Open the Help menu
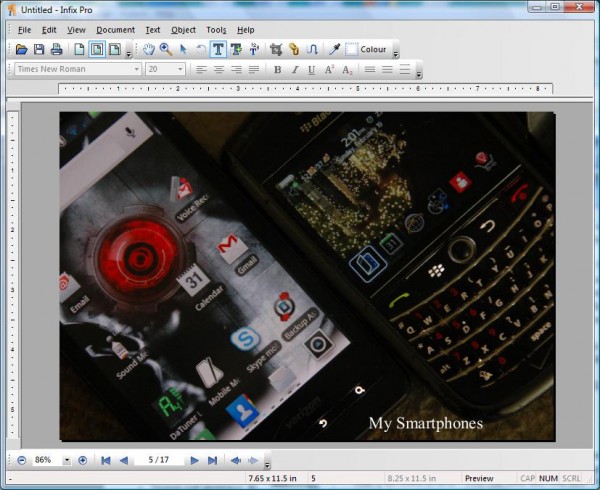Image resolution: width=600 pixels, height=490 pixels. tap(246, 30)
